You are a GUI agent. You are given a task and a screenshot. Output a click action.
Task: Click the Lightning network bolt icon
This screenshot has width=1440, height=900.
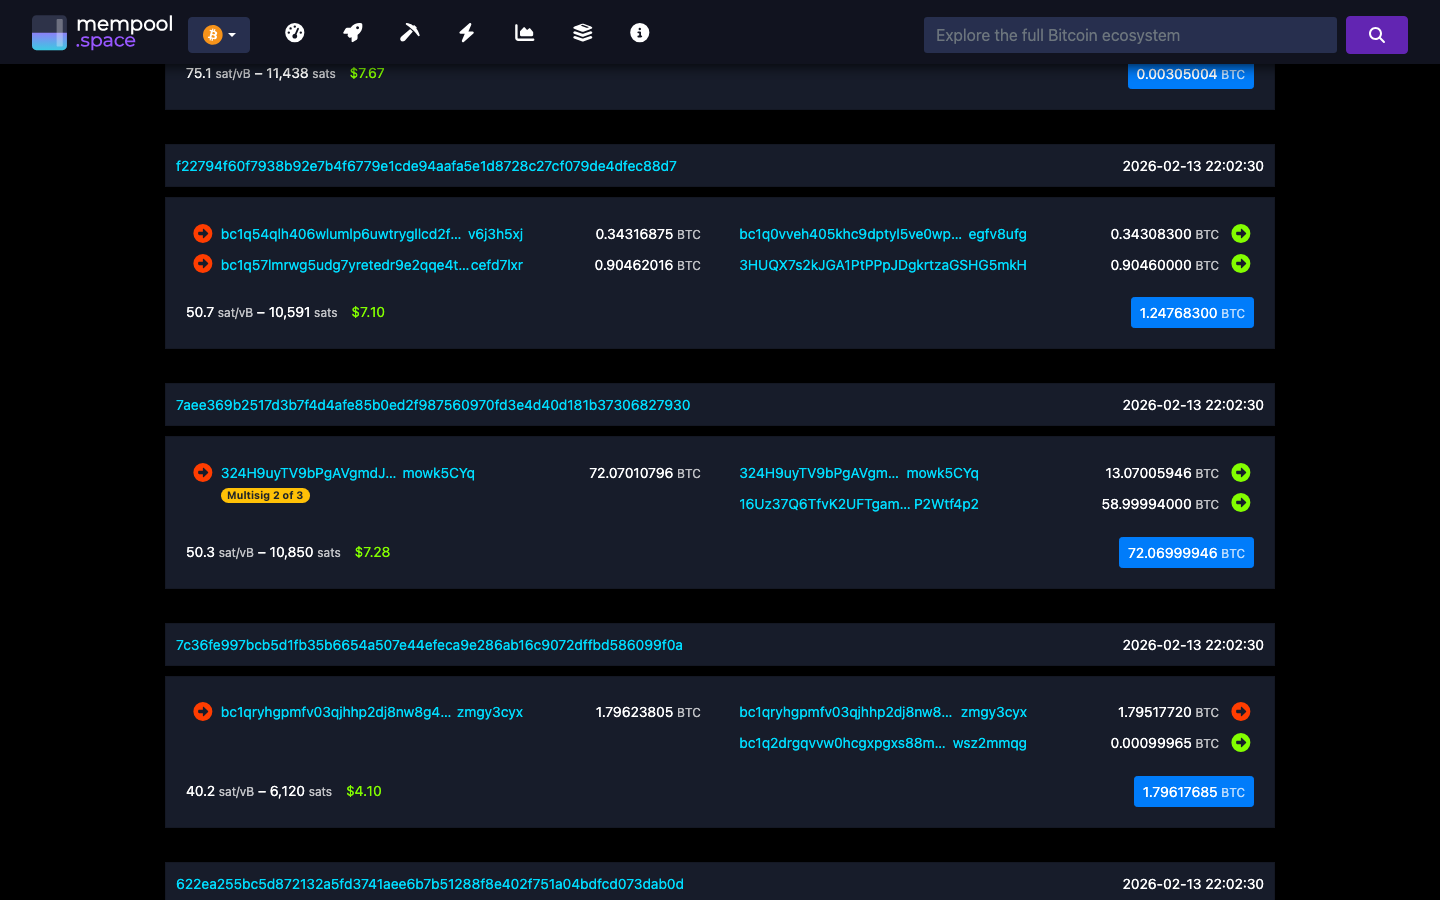(466, 32)
